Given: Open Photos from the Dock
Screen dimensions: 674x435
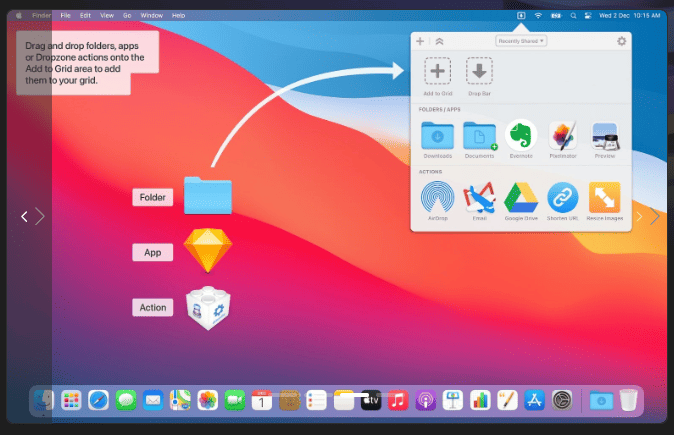Looking at the screenshot, I should (208, 401).
